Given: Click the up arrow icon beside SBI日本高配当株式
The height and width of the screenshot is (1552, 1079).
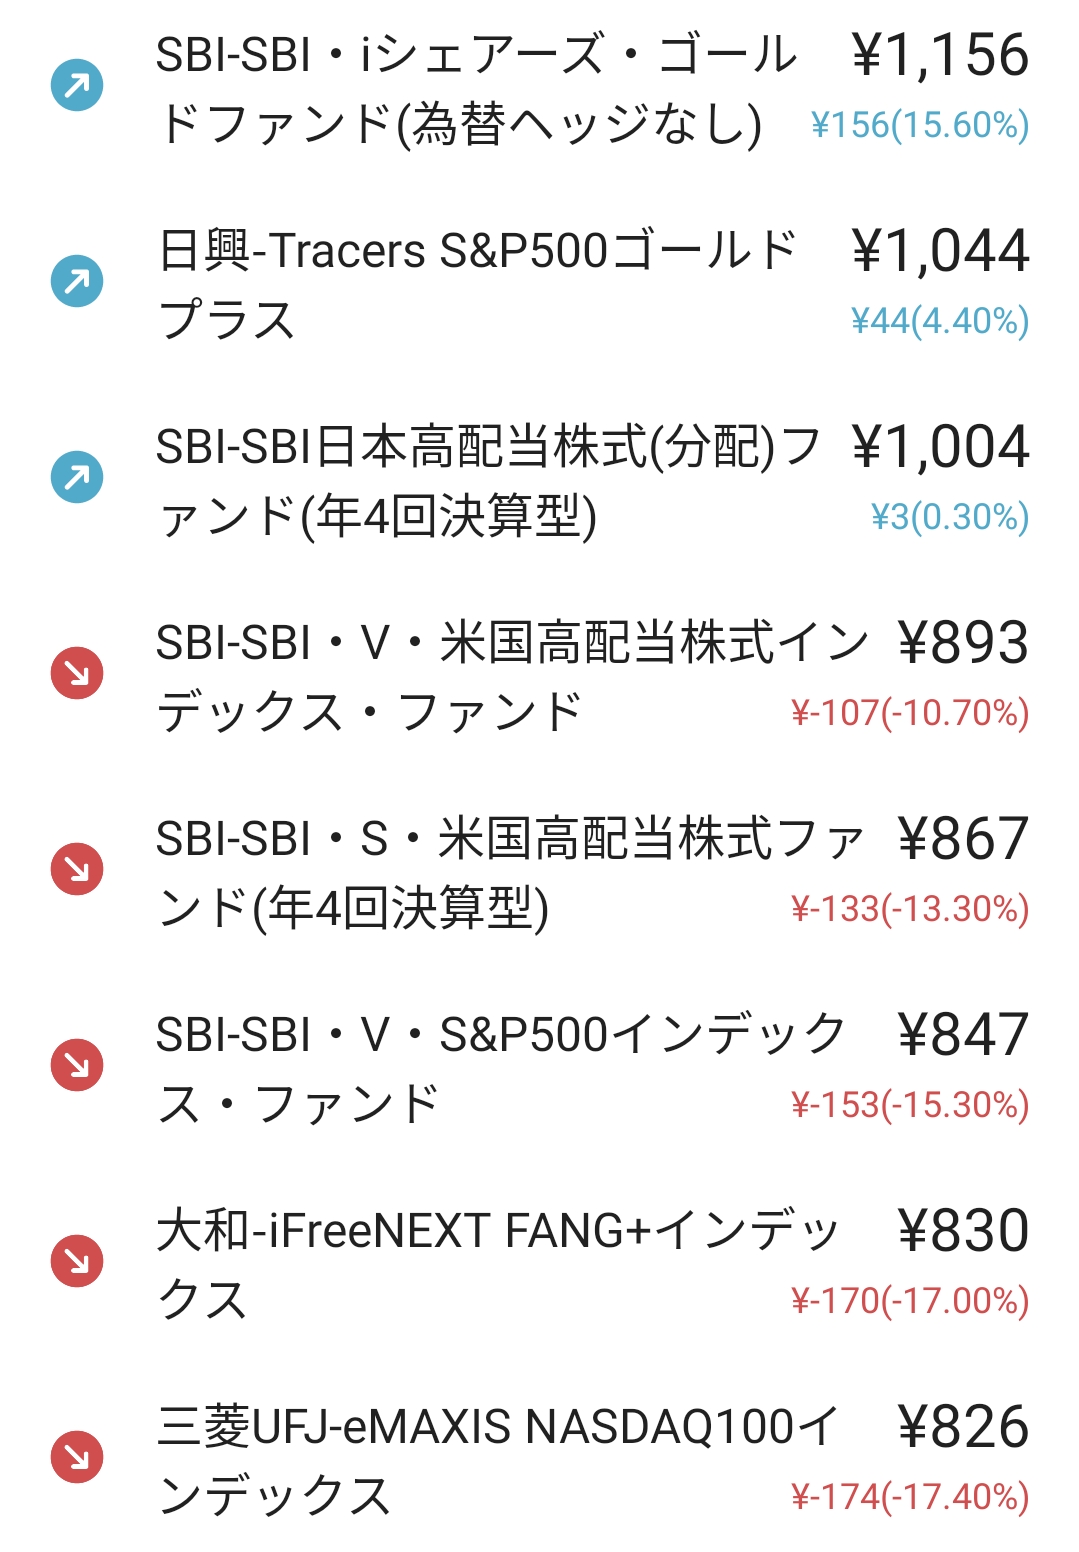Looking at the screenshot, I should point(77,478).
